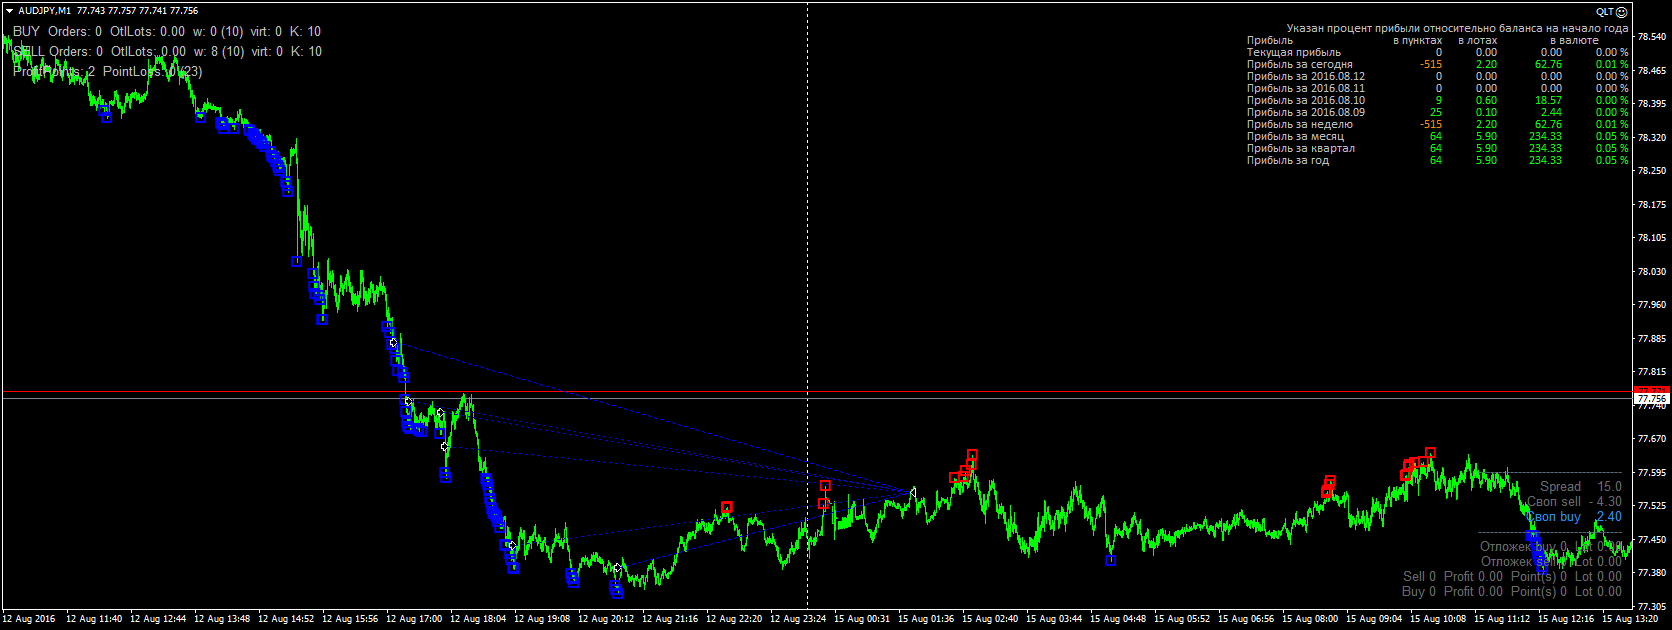
Task: Click the 'Прибыль за год' row label
Action: [1287, 160]
